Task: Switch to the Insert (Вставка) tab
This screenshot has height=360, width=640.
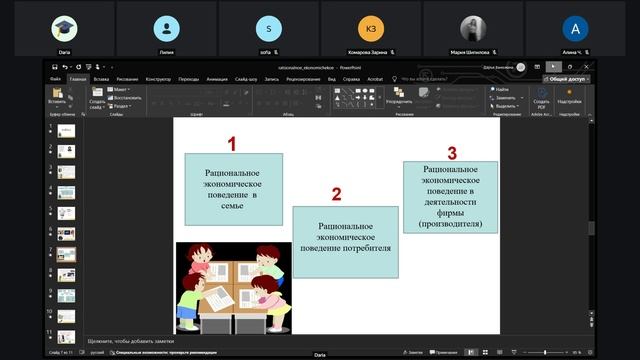Action: [101, 79]
